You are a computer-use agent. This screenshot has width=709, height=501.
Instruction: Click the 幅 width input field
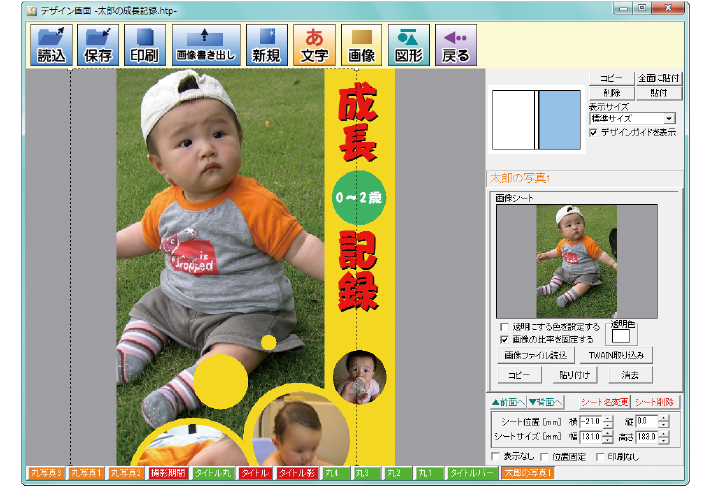coord(591,437)
